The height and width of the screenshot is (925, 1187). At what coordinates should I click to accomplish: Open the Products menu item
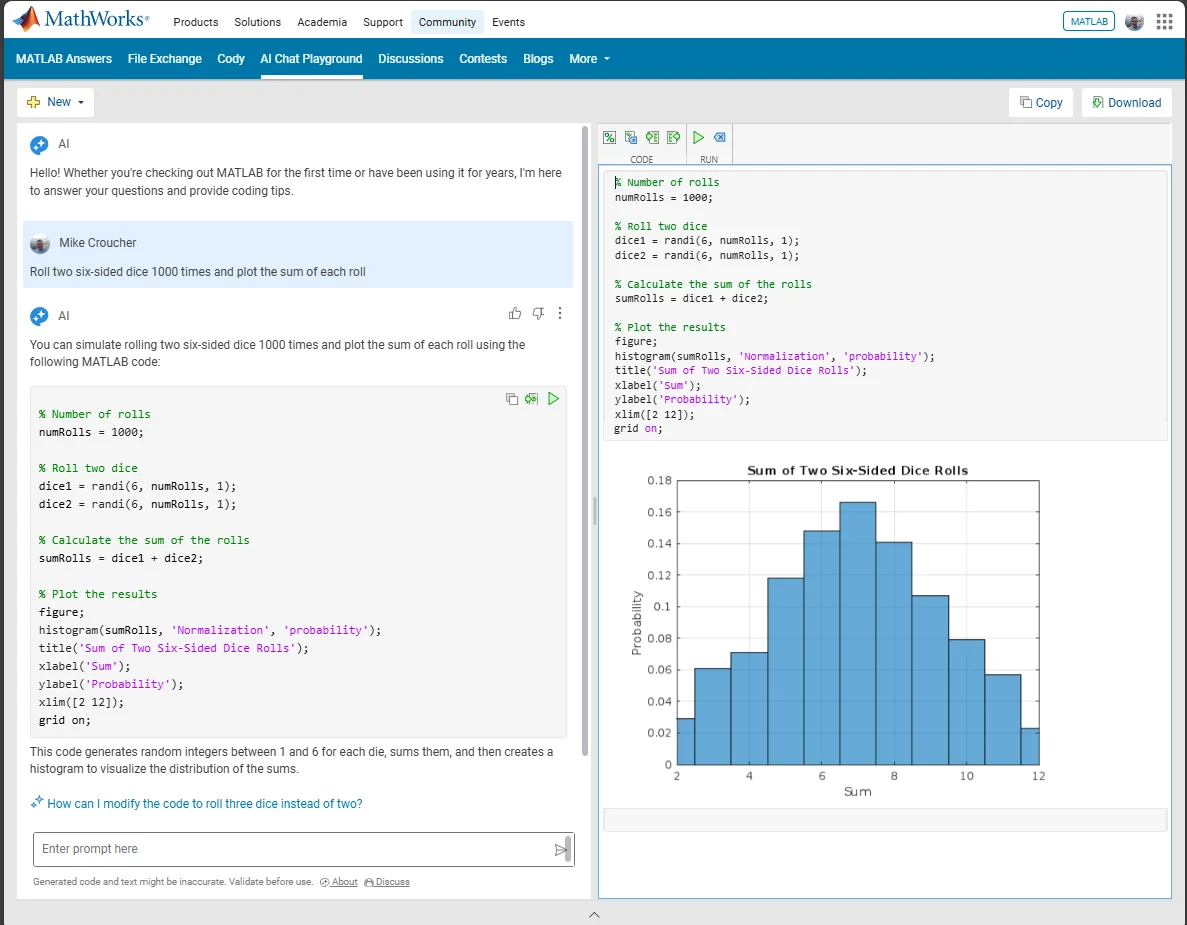point(196,22)
